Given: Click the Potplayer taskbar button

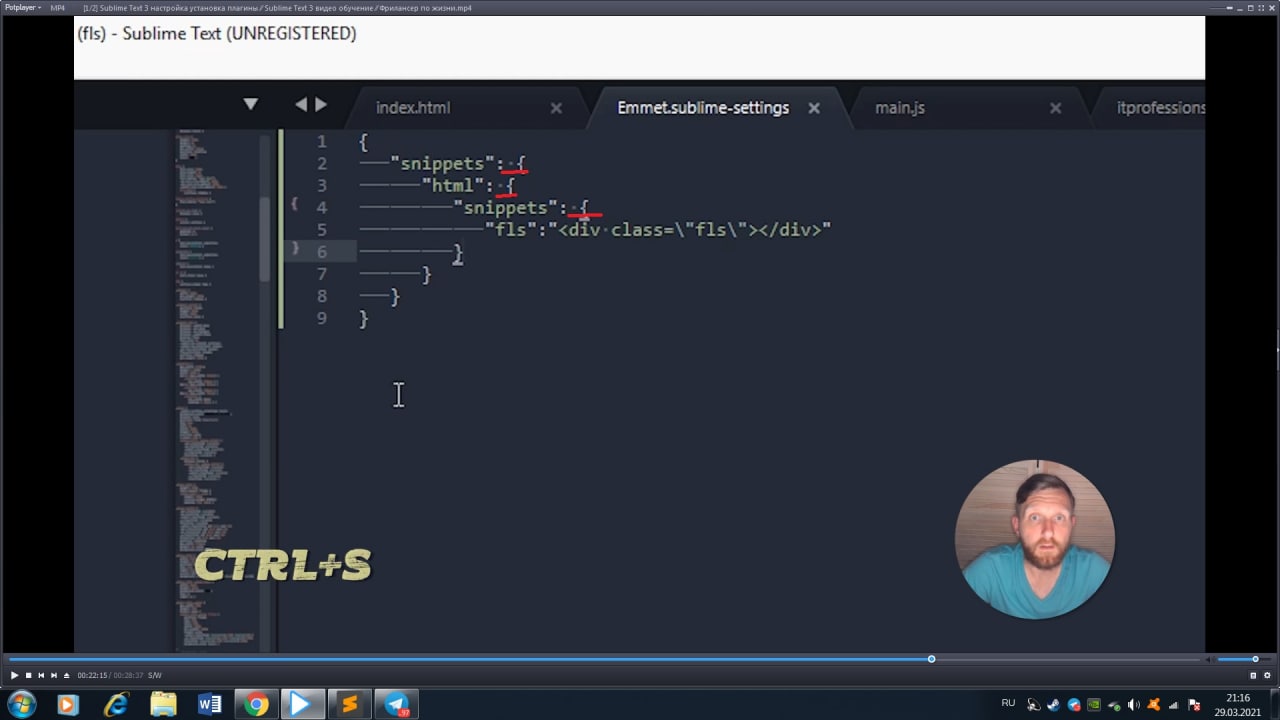Looking at the screenshot, I should pyautogui.click(x=300, y=704).
